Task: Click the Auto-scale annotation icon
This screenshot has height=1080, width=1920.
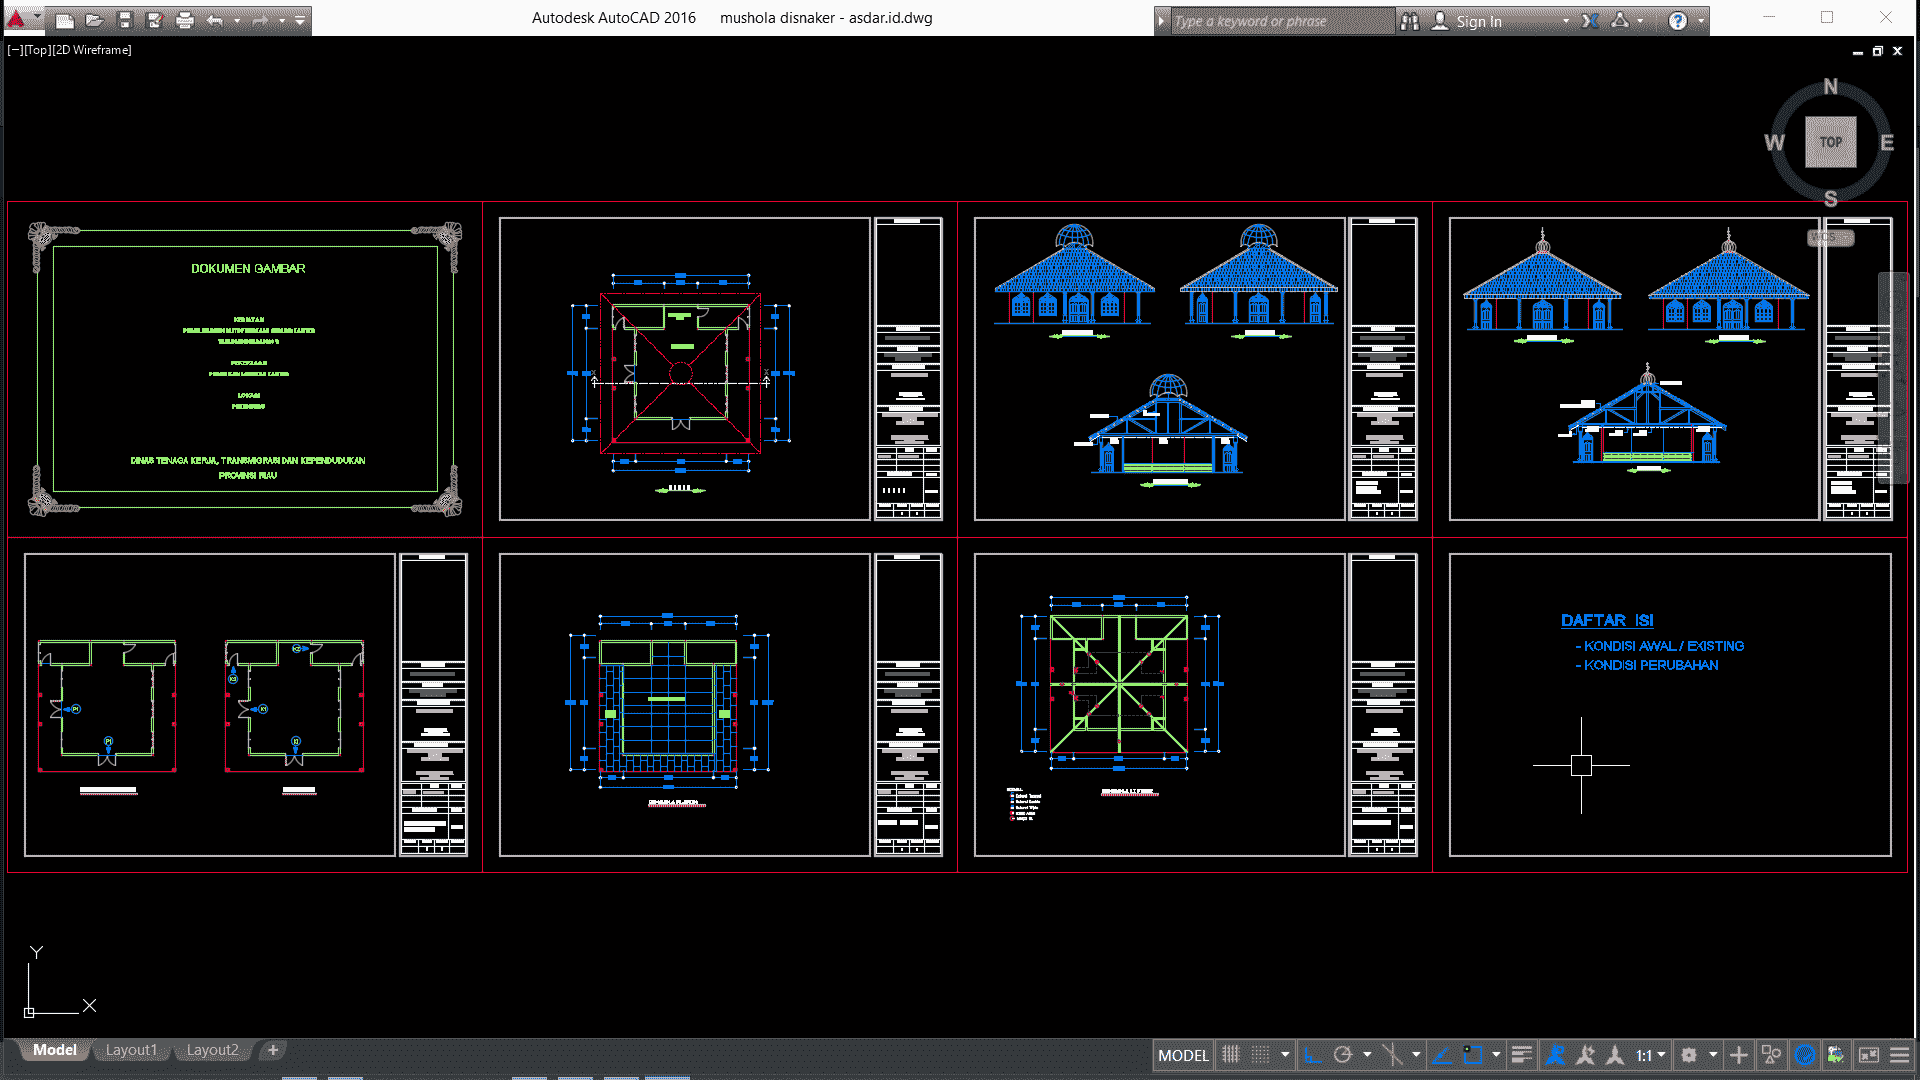Action: pyautogui.click(x=1585, y=1055)
